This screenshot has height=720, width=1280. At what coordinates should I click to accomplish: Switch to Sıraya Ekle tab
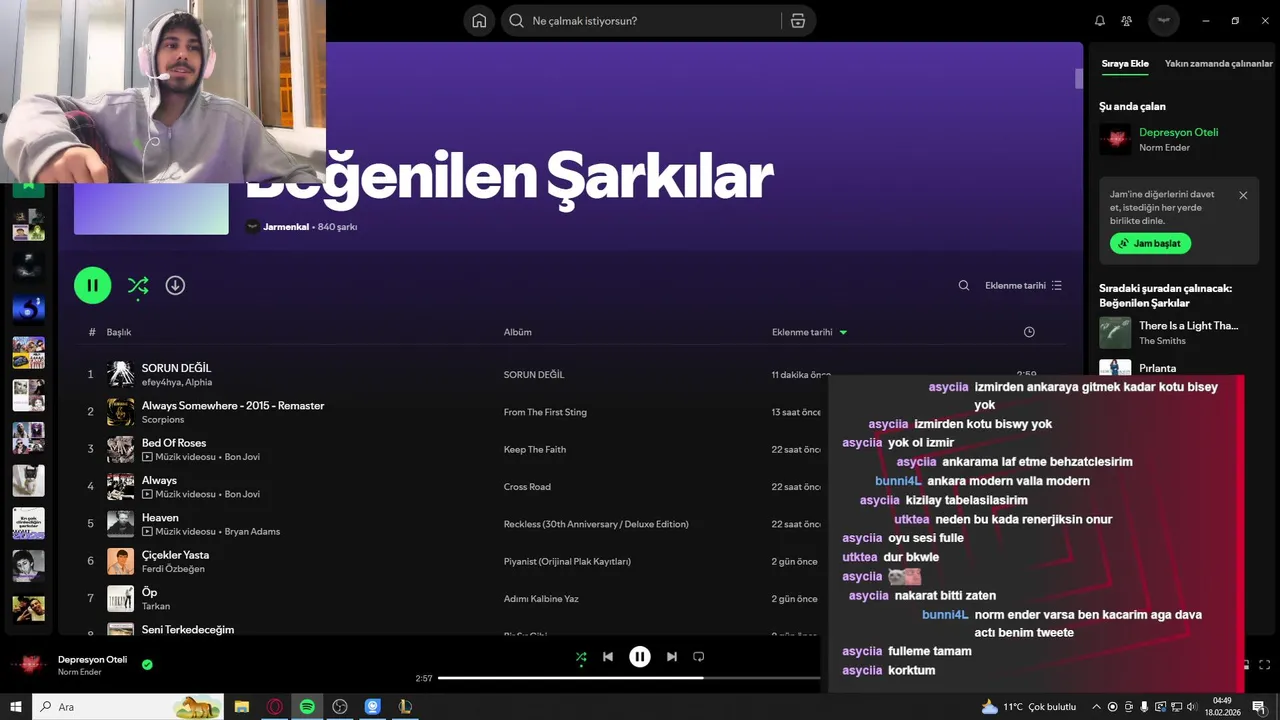[x=1125, y=64]
